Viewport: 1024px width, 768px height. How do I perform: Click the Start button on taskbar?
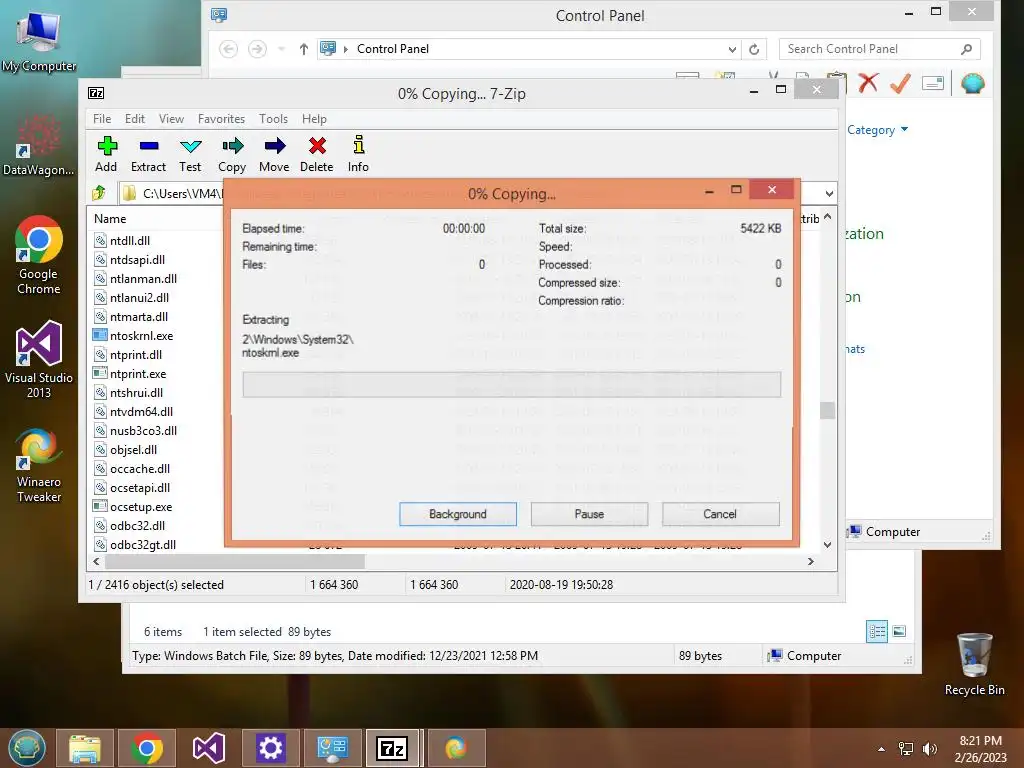27,748
